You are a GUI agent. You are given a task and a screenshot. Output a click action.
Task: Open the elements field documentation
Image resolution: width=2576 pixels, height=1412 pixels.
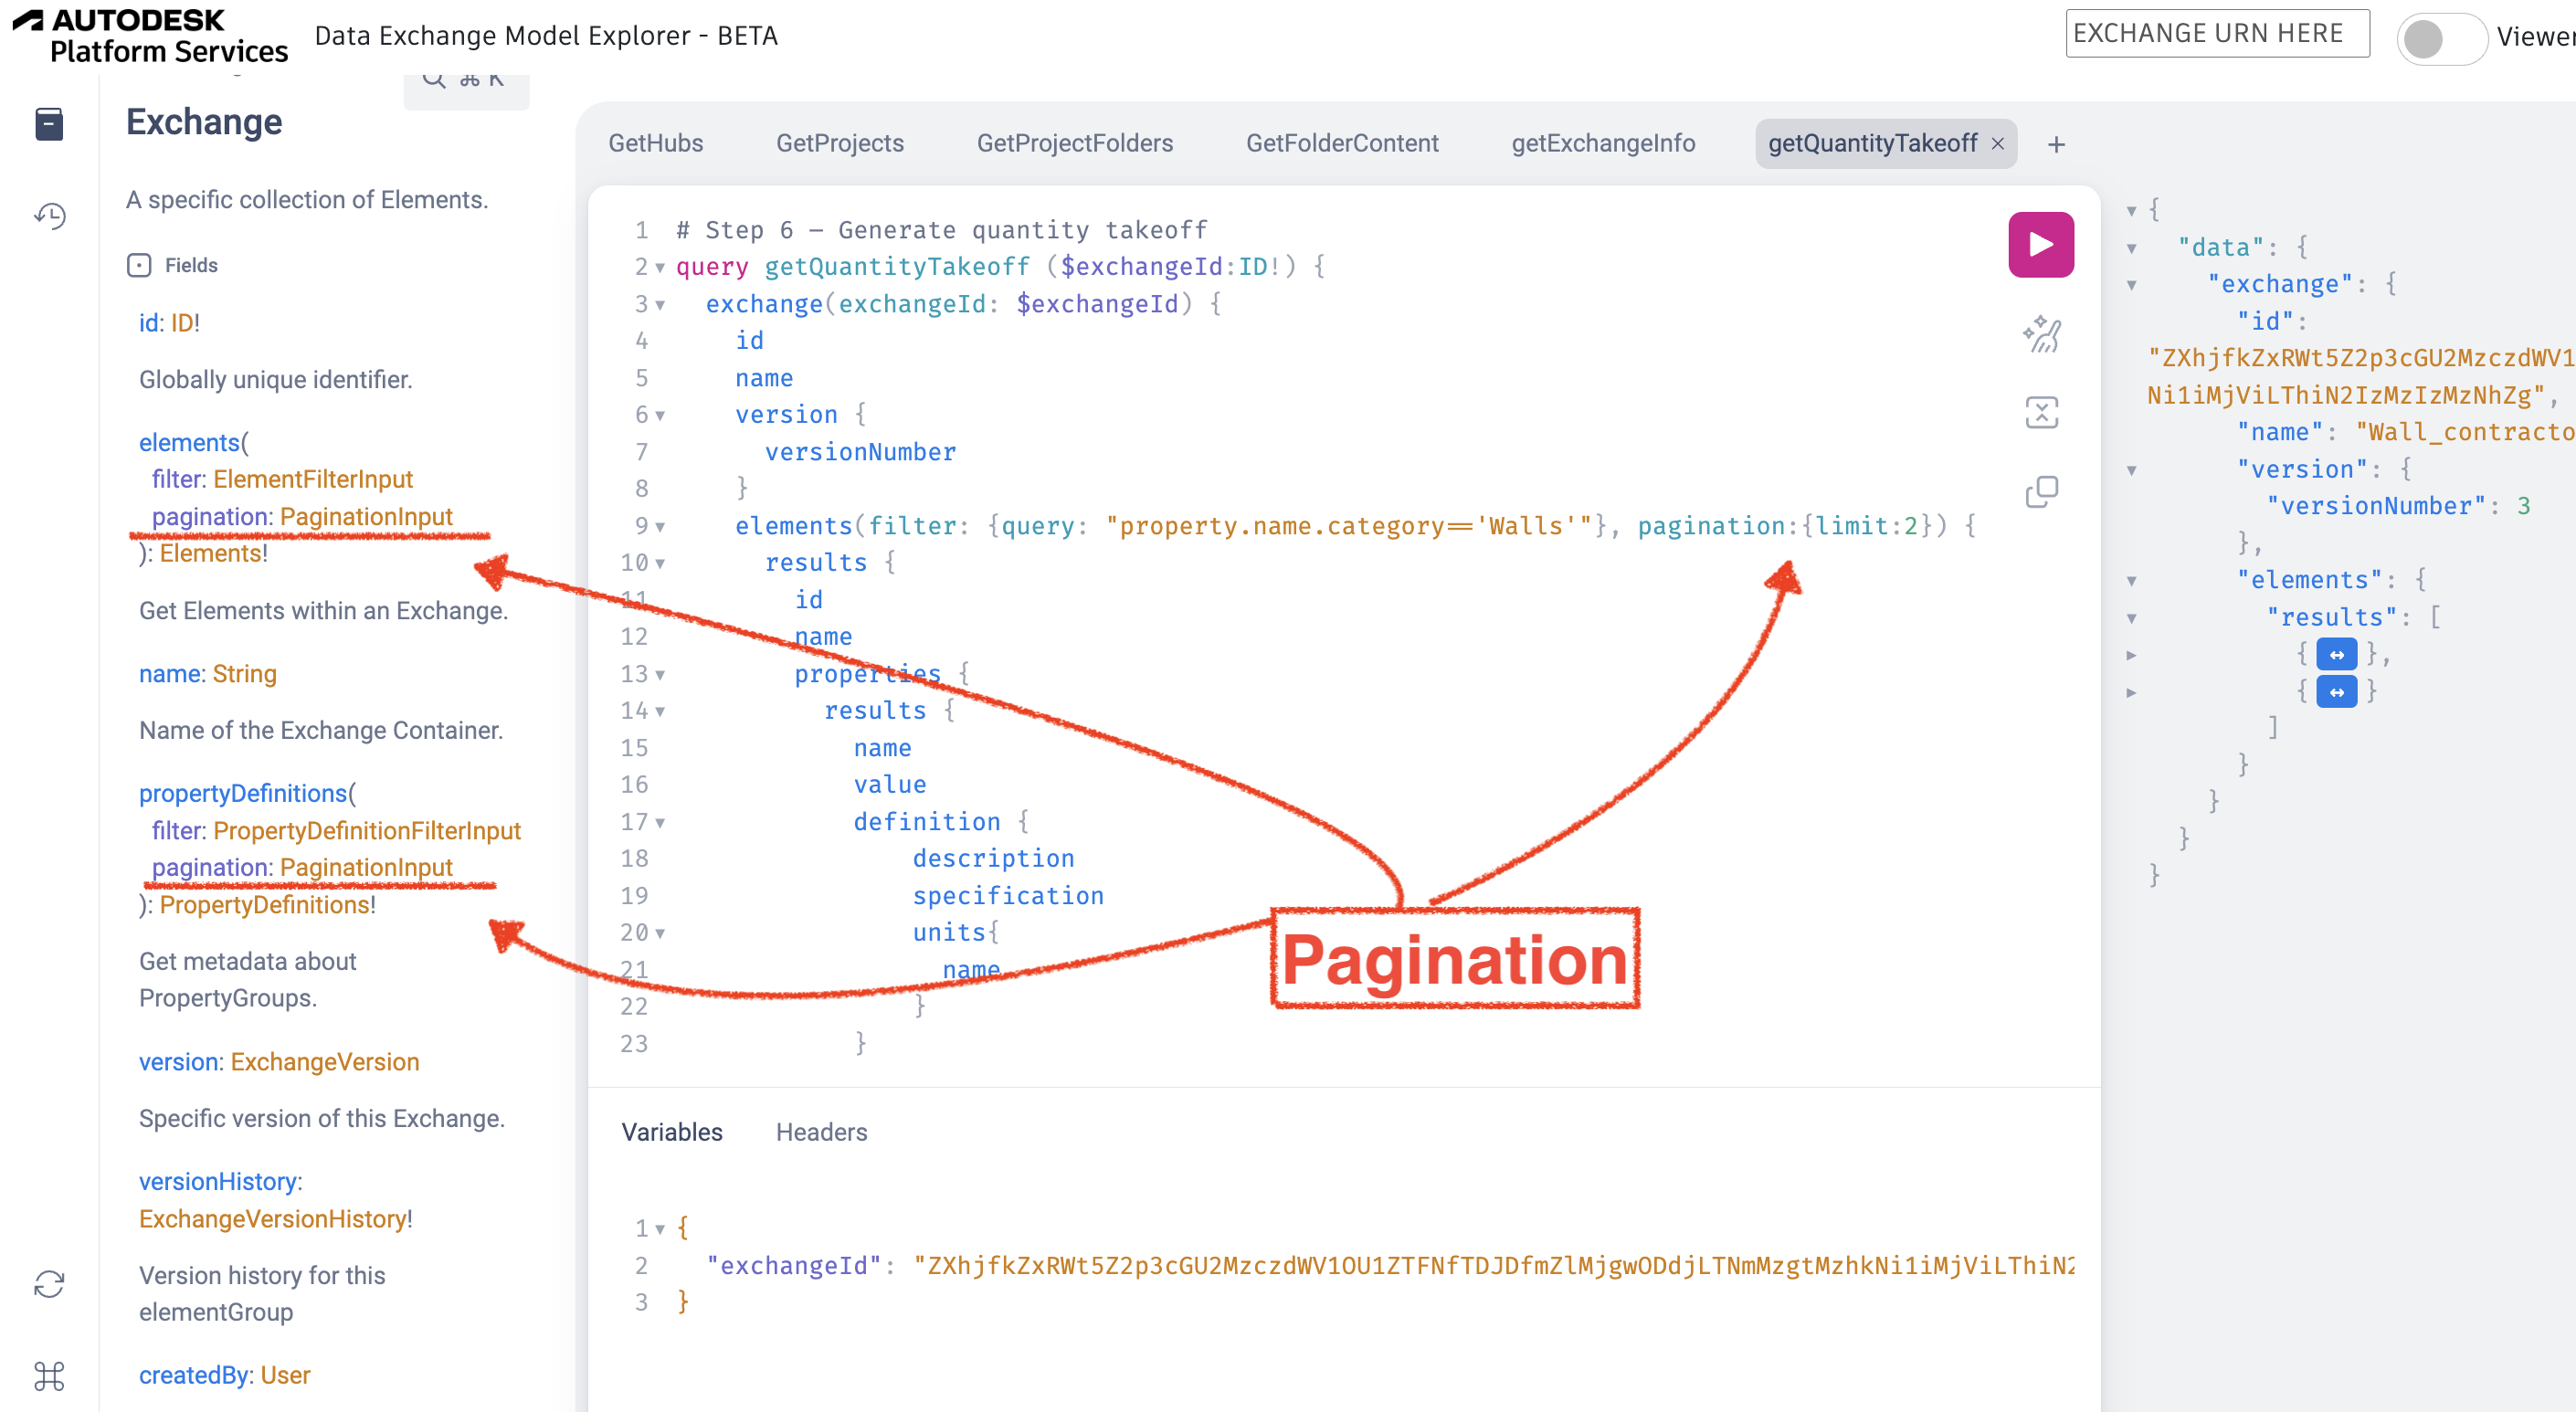(189, 442)
